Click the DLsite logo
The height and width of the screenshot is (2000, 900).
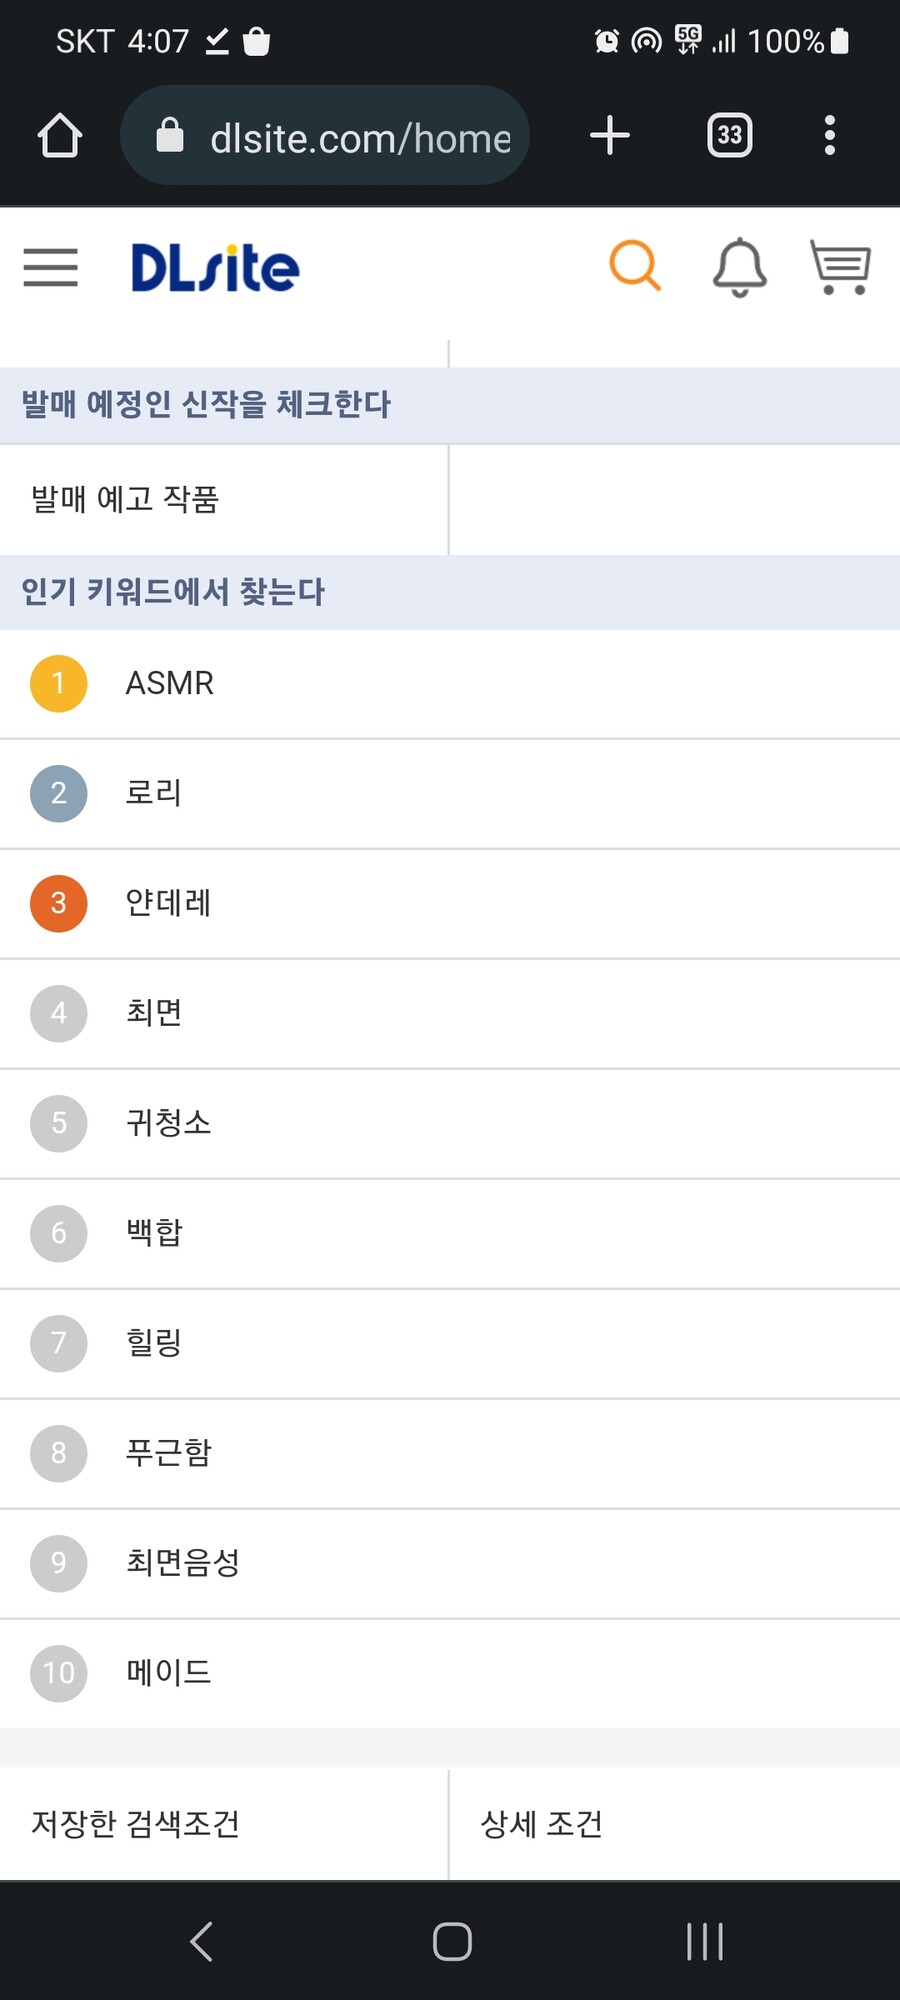214,266
